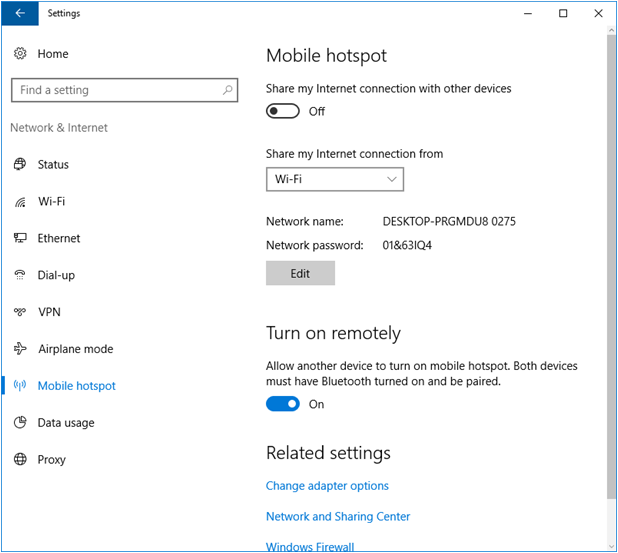Screen dimensions: 618x553
Task: Open Proxy settings via globe icon
Action: (20, 460)
